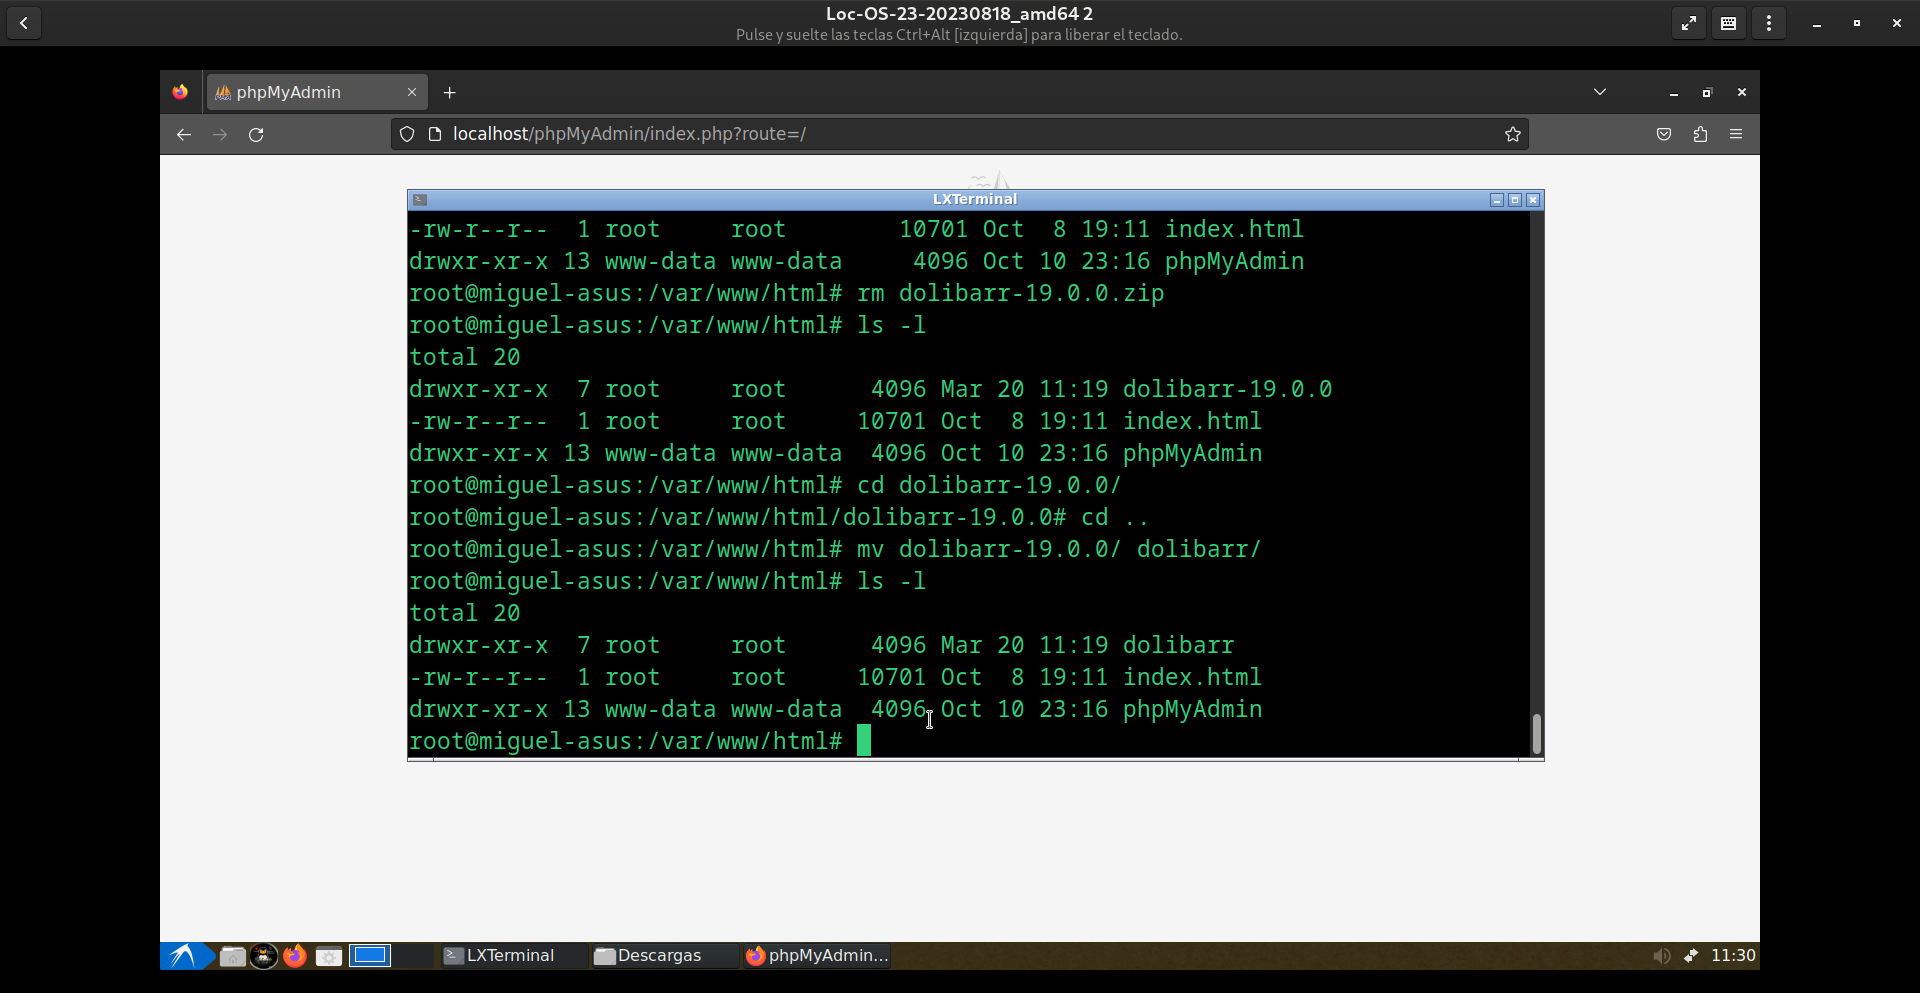Select the first workspace in desktop pager

pos(370,956)
